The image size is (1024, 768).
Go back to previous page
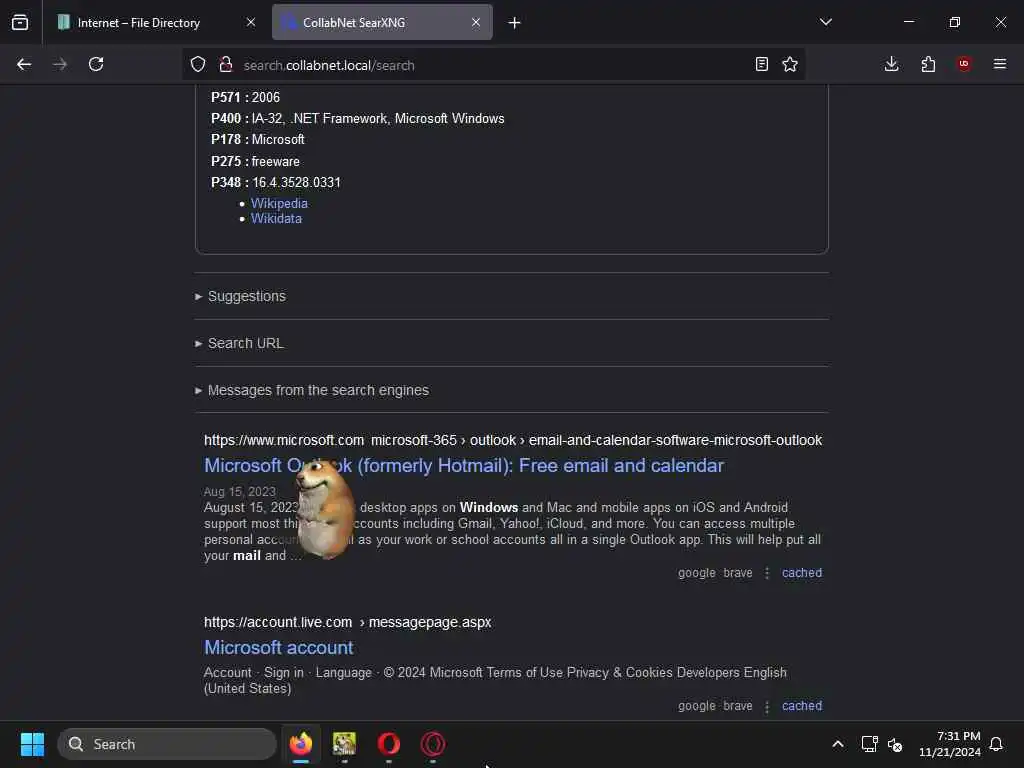pos(24,64)
